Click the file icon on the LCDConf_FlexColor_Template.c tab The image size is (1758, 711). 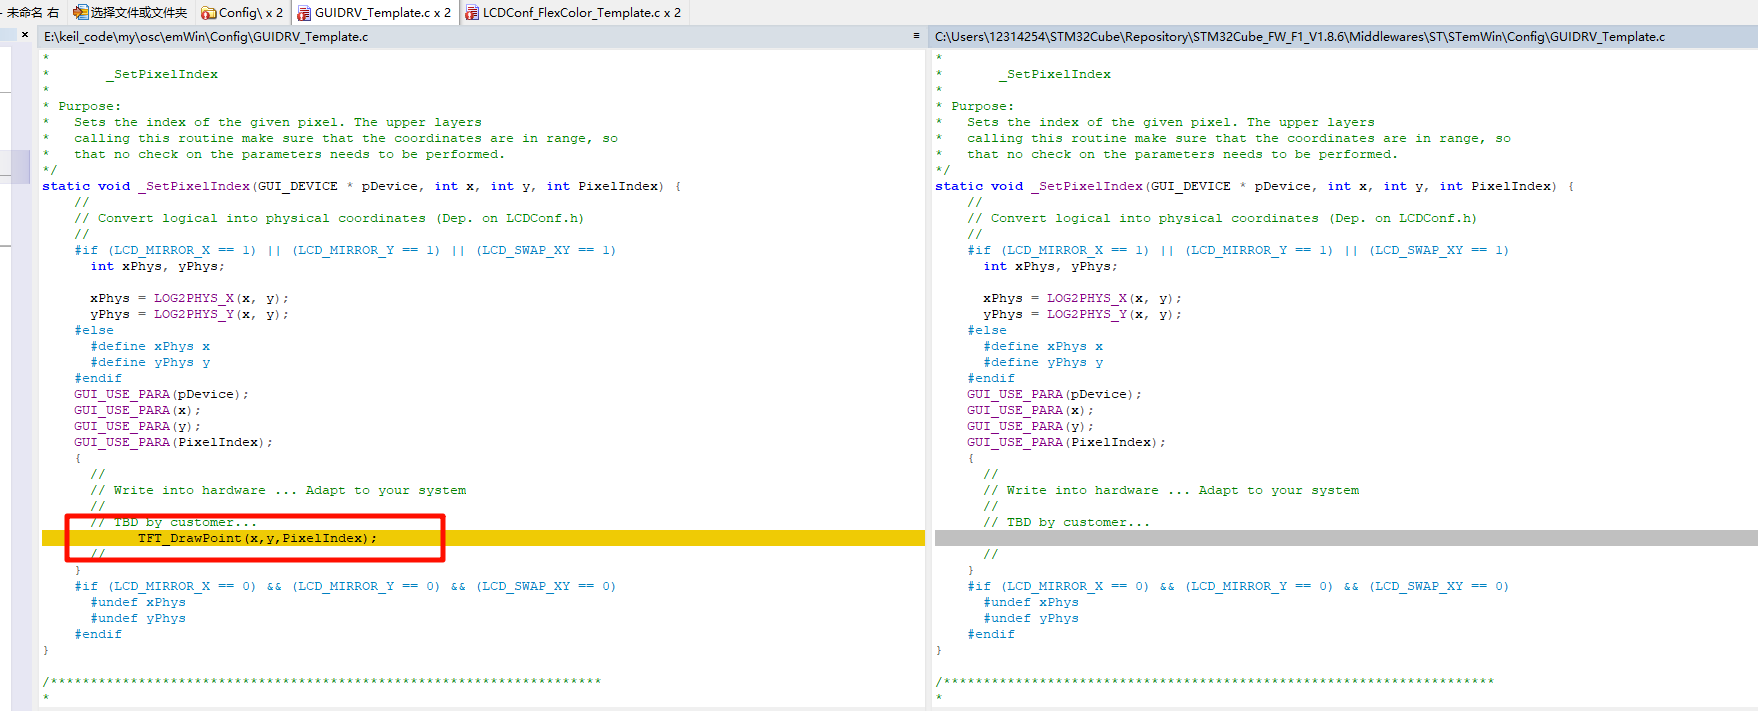(x=472, y=13)
